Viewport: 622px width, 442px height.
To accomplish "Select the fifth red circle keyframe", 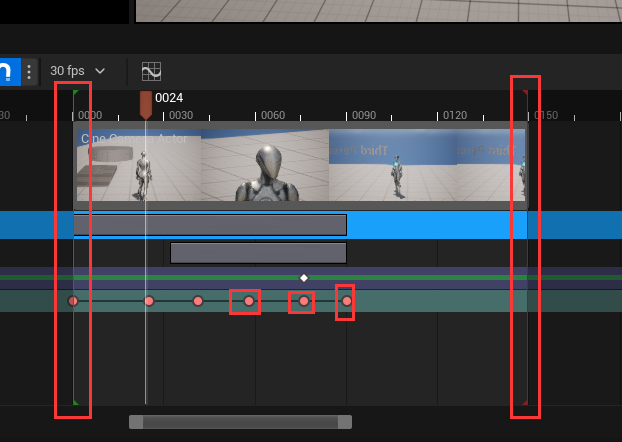I will click(304, 301).
